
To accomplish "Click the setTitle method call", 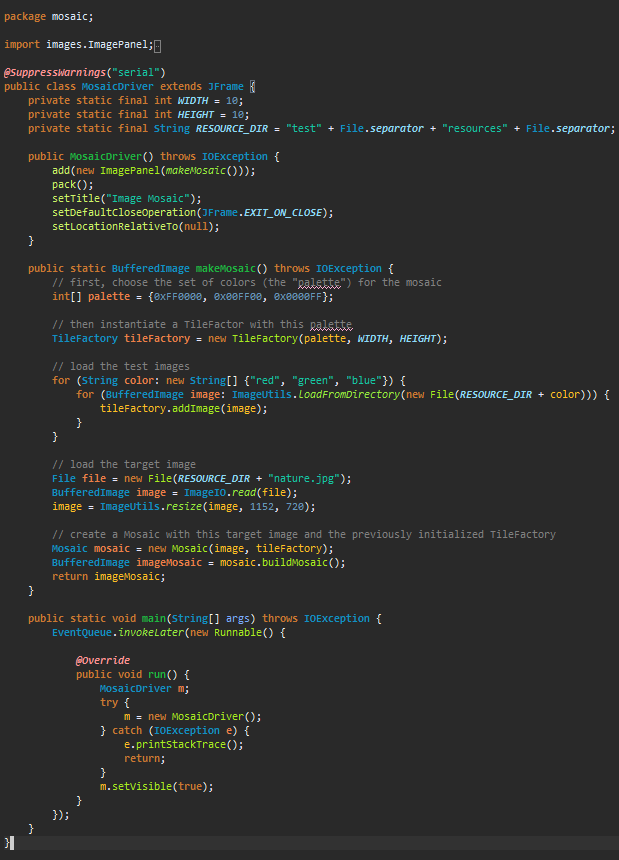I will pos(76,199).
